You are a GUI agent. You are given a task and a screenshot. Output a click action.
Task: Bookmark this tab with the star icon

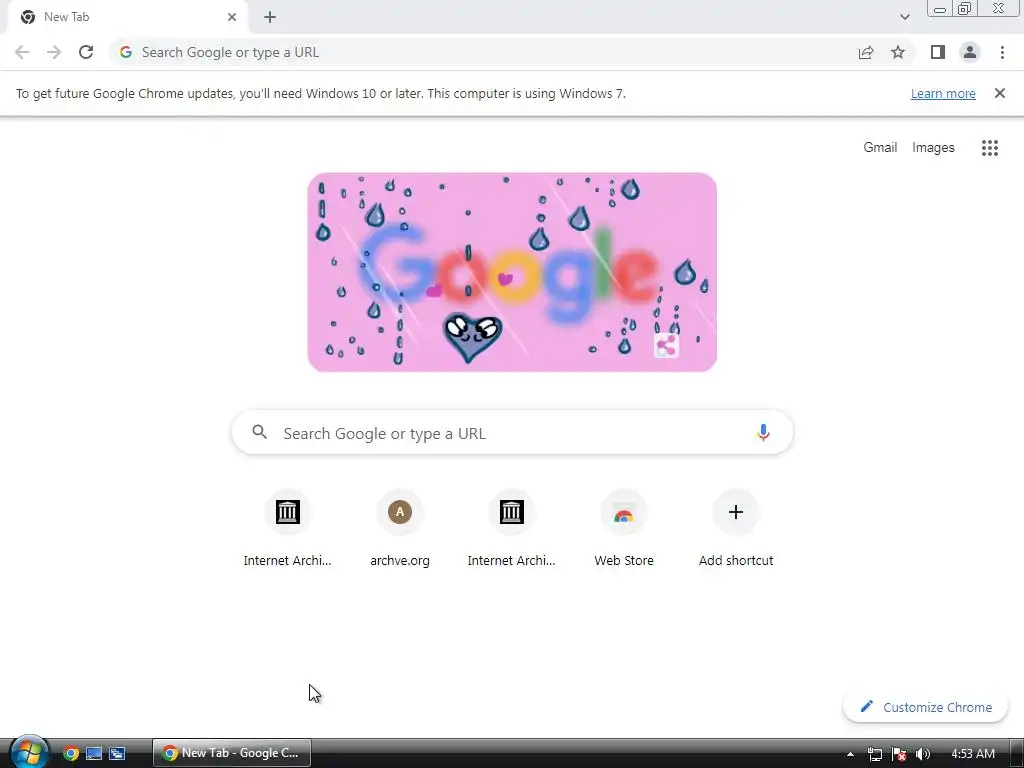click(898, 52)
